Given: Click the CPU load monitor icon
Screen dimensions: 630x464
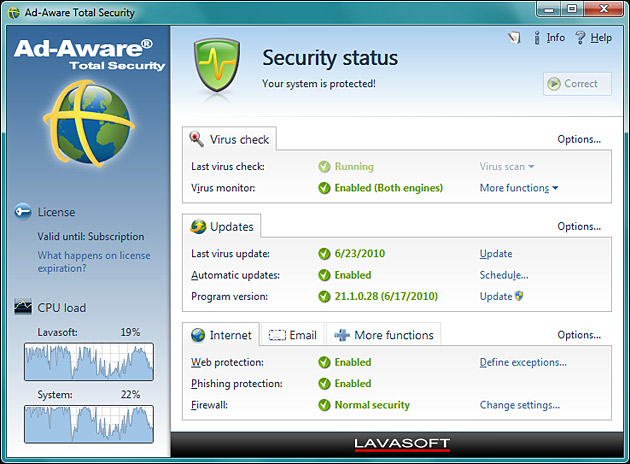Looking at the screenshot, I should coord(23,308).
